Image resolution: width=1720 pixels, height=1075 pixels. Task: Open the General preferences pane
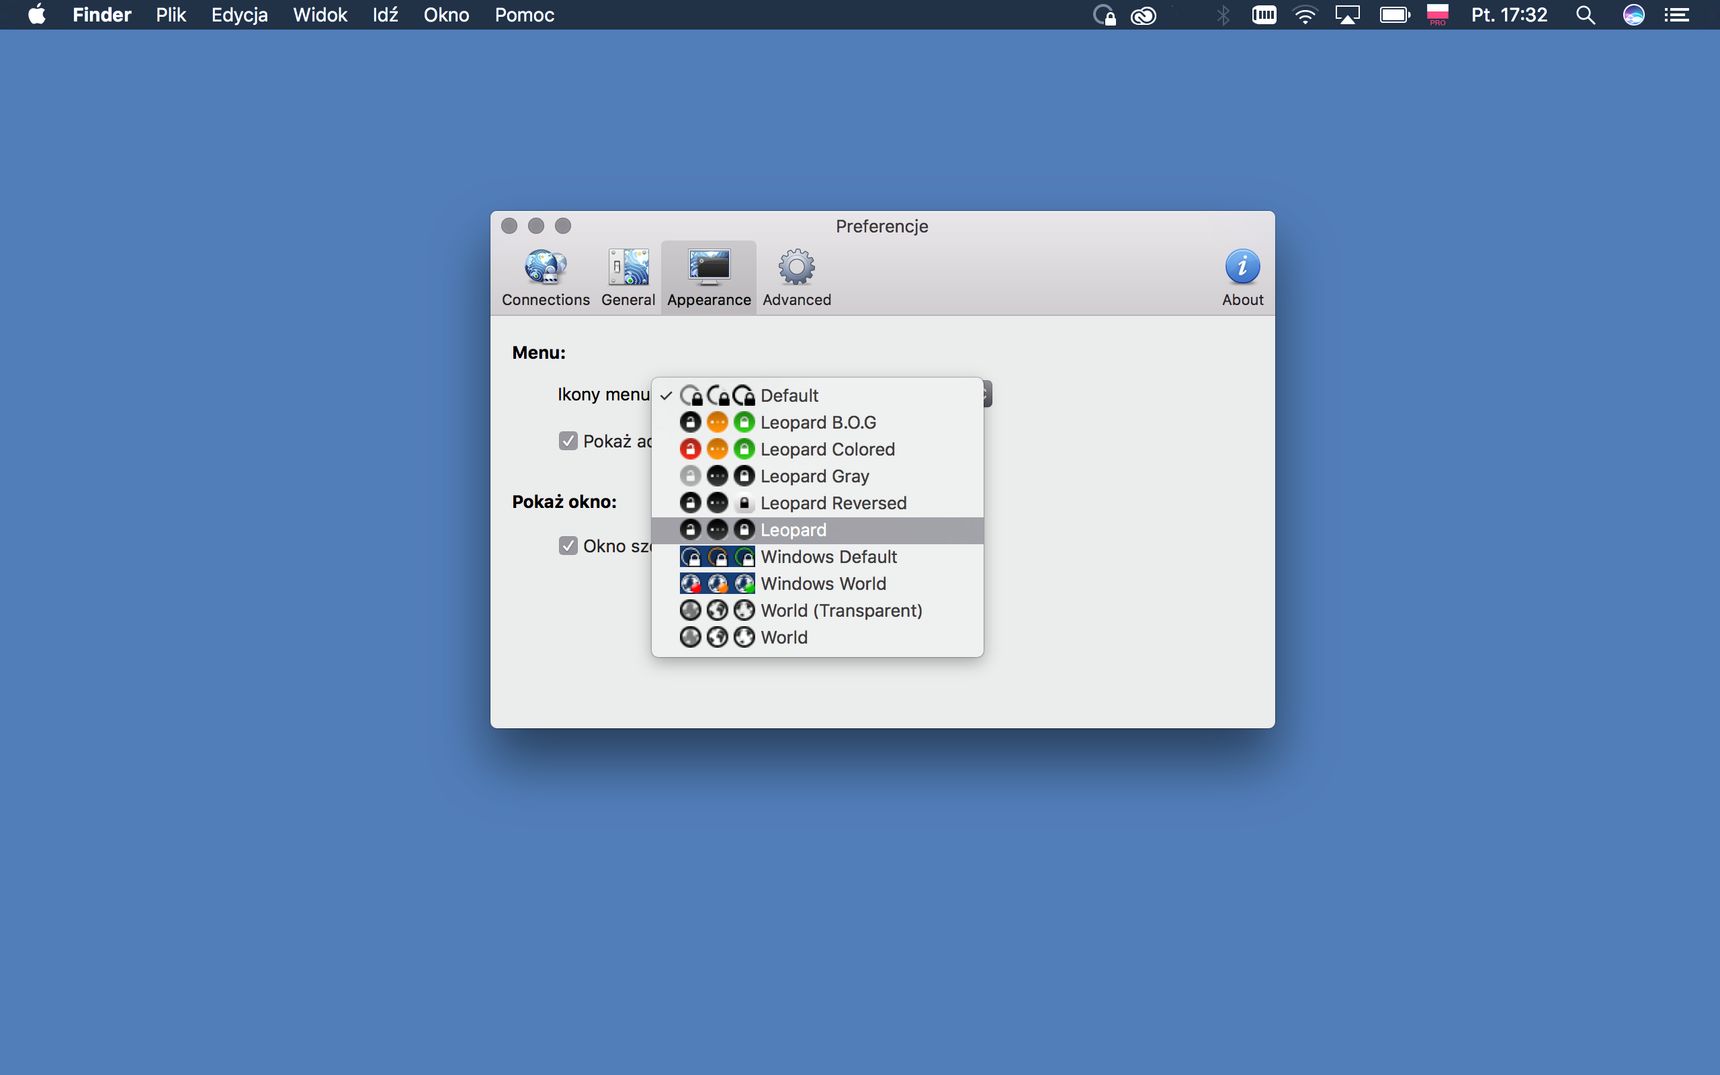[x=628, y=278]
